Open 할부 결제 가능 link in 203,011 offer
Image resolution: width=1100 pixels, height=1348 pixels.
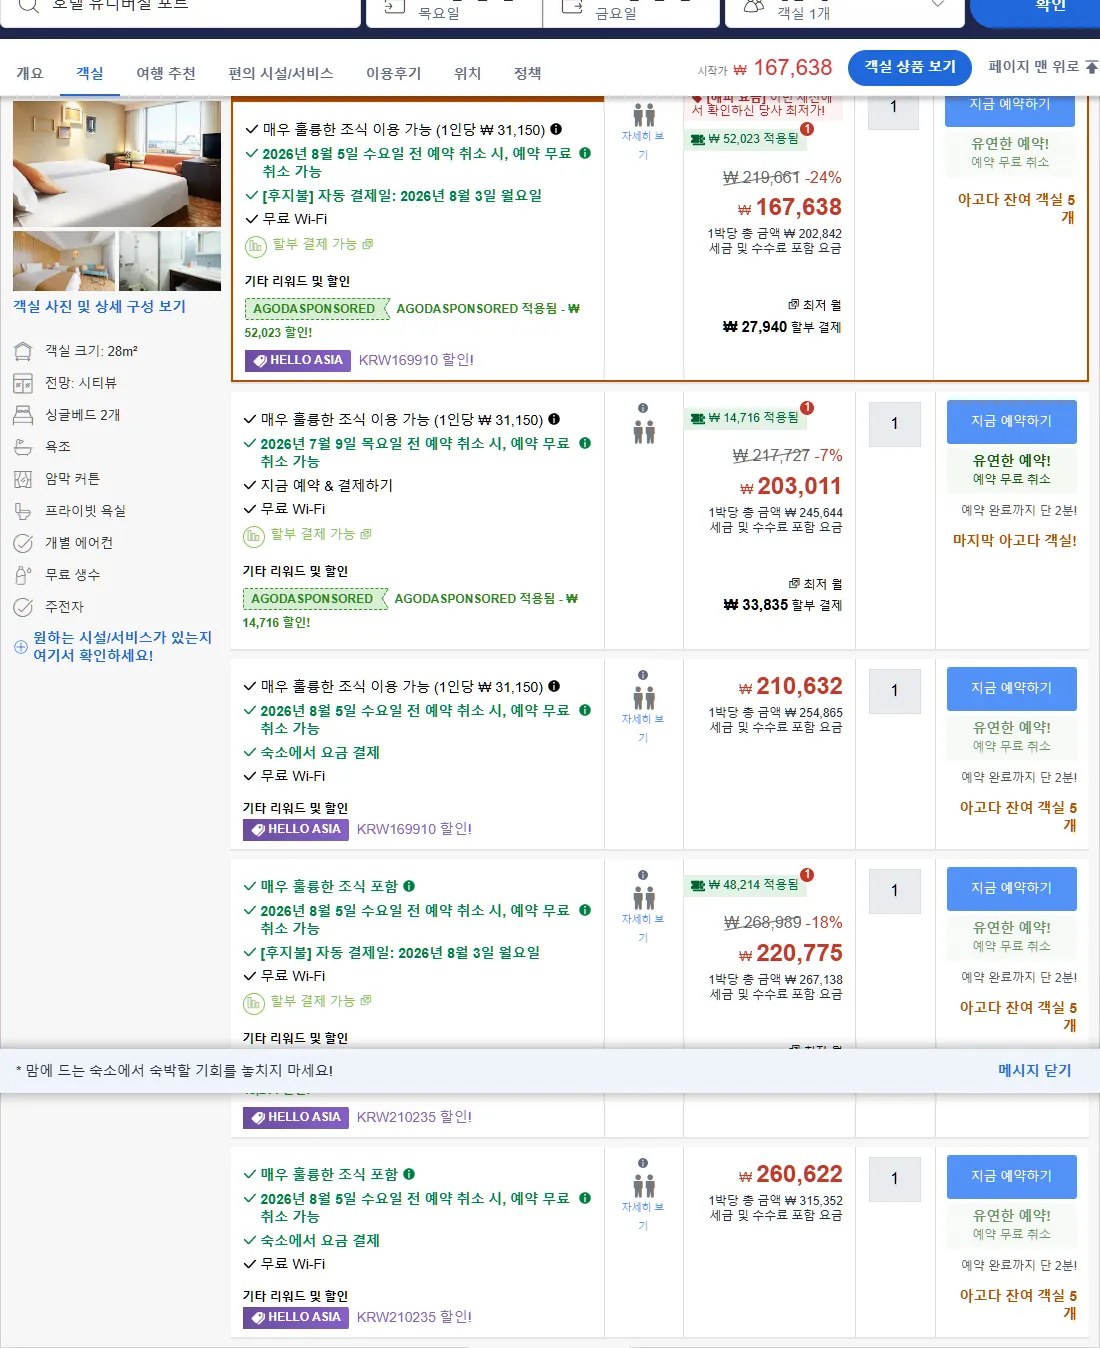[320, 534]
